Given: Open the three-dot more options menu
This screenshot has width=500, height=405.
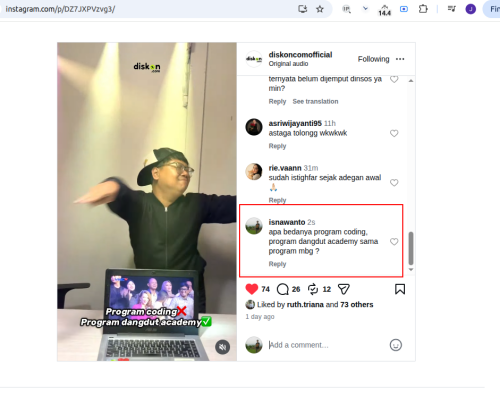Looking at the screenshot, I should point(400,59).
